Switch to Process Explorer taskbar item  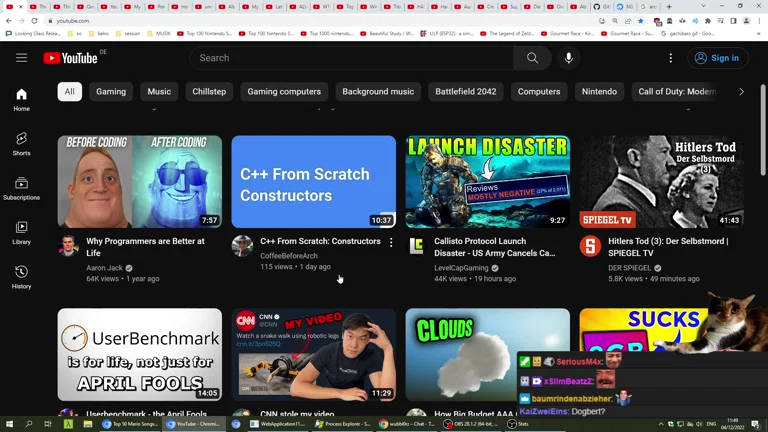tap(343, 424)
